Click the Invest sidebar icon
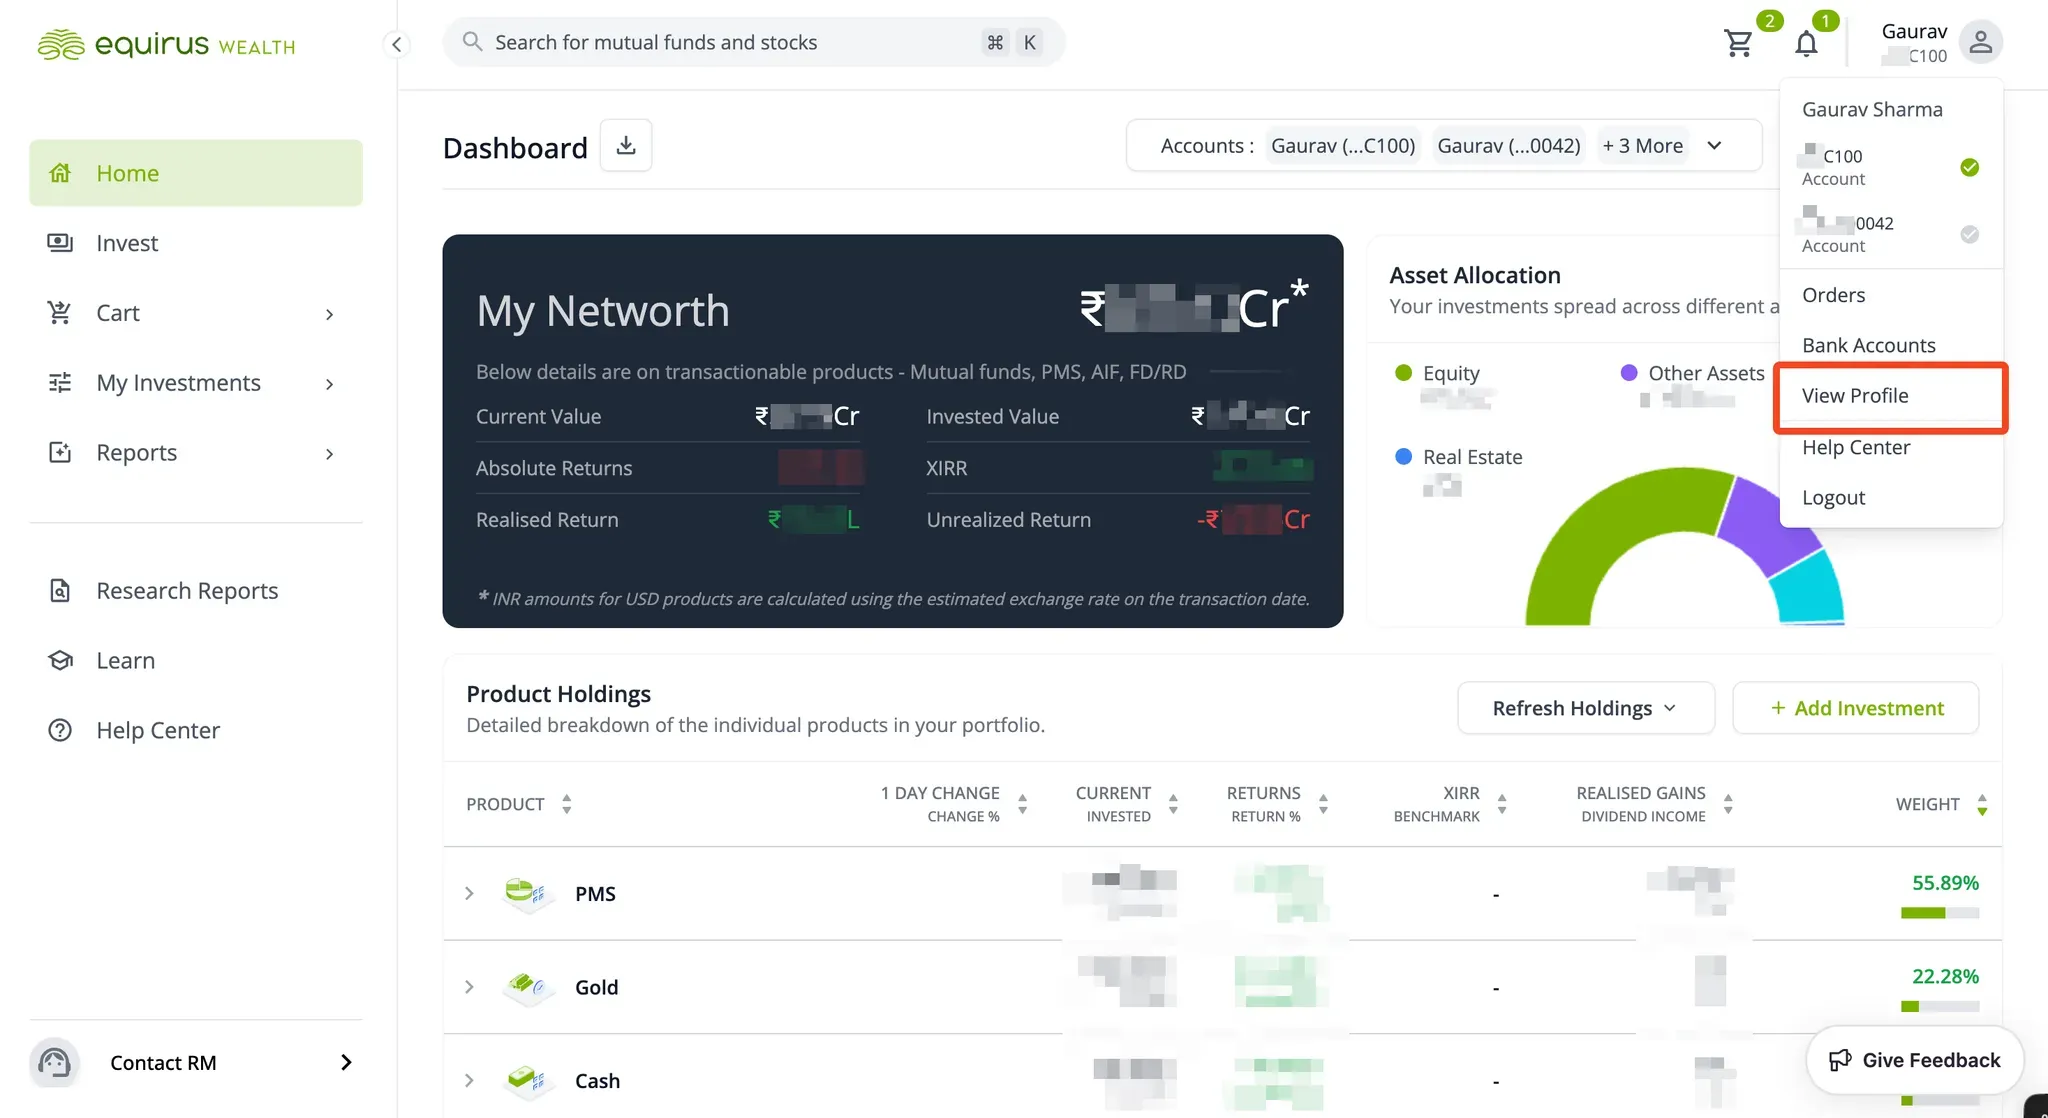The image size is (2048, 1118). pyautogui.click(x=60, y=243)
